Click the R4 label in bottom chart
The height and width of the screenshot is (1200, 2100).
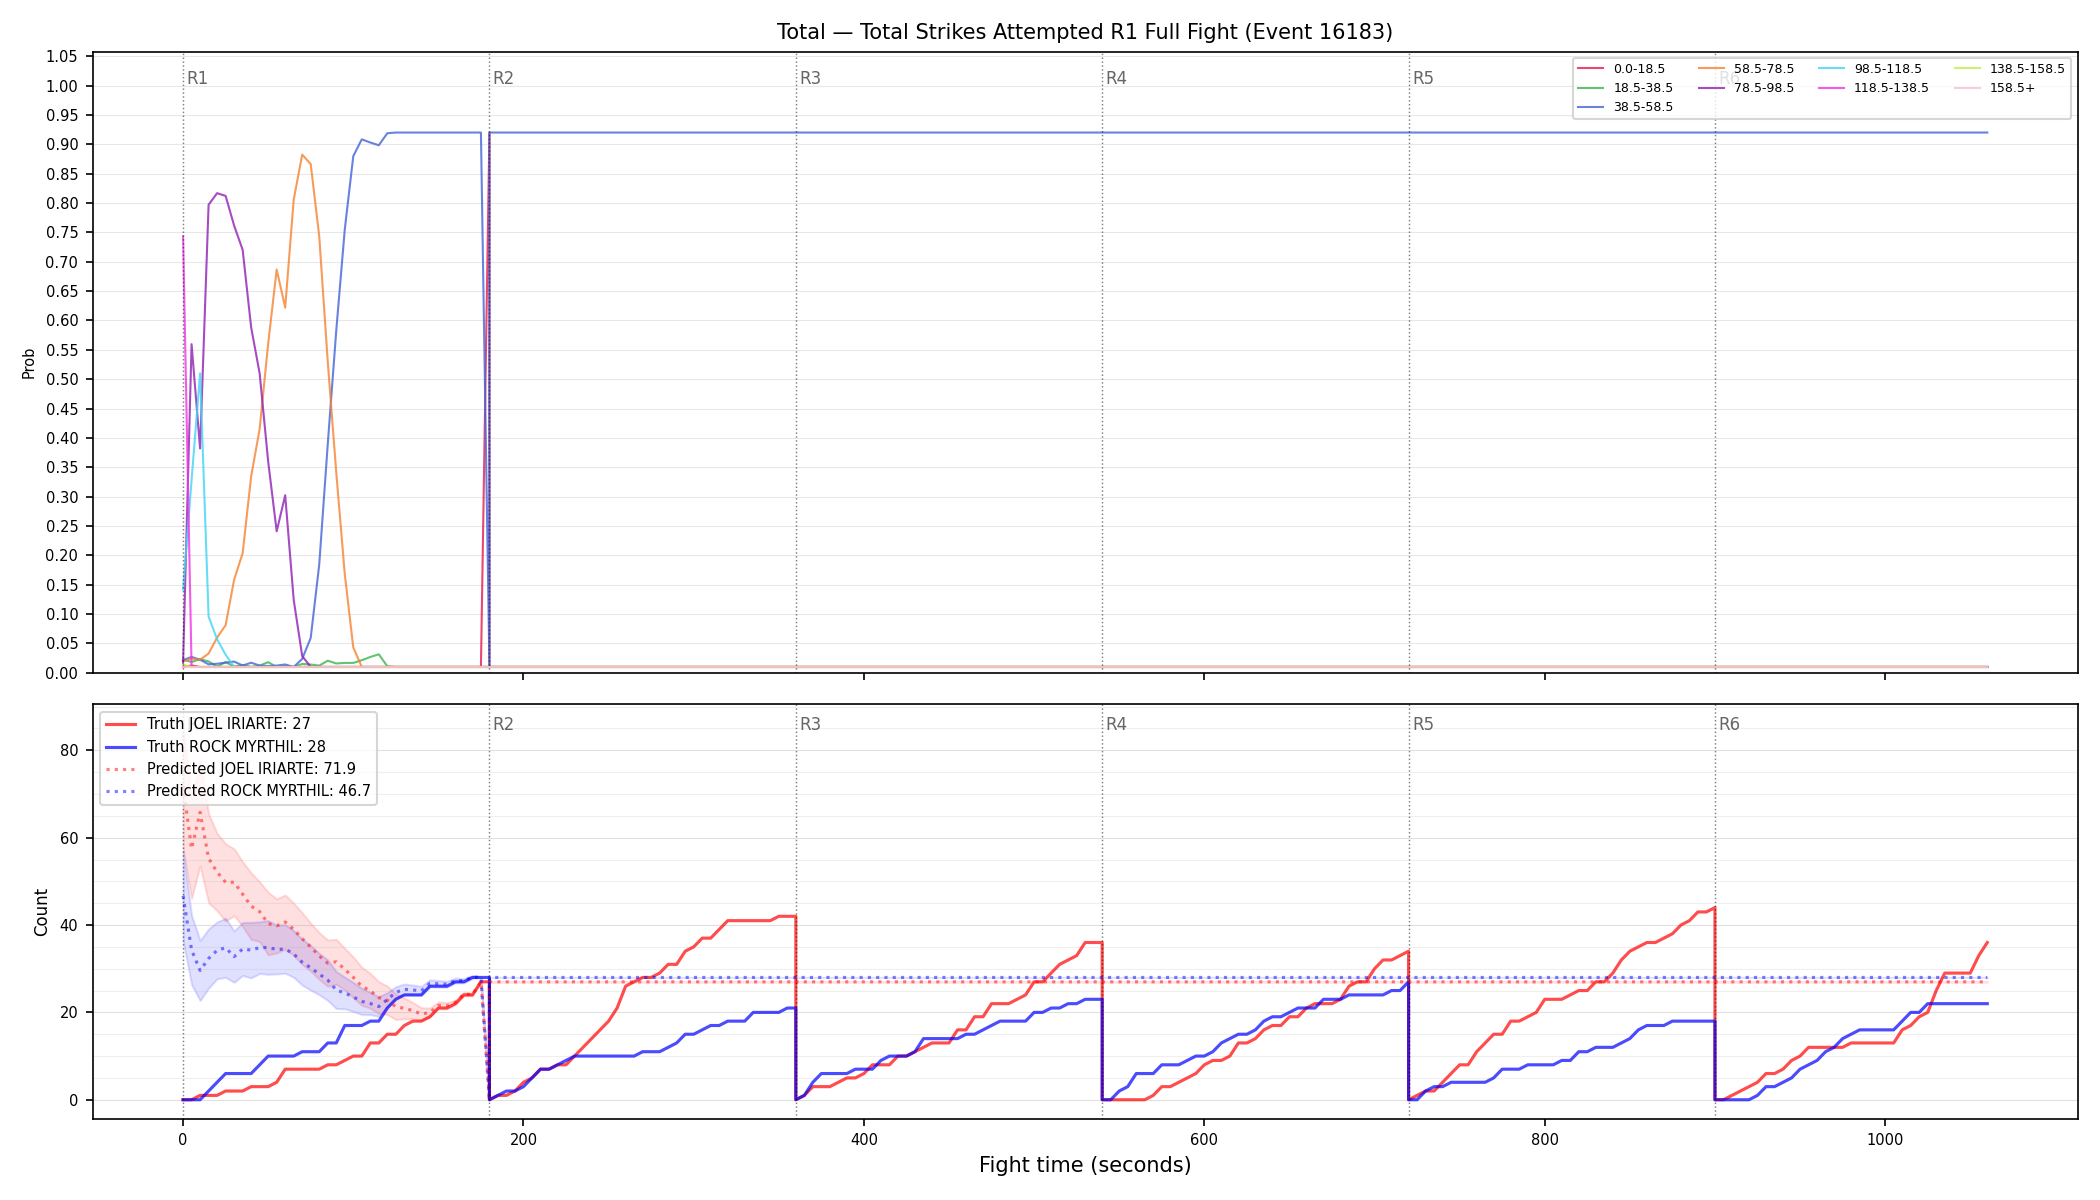(x=1116, y=724)
